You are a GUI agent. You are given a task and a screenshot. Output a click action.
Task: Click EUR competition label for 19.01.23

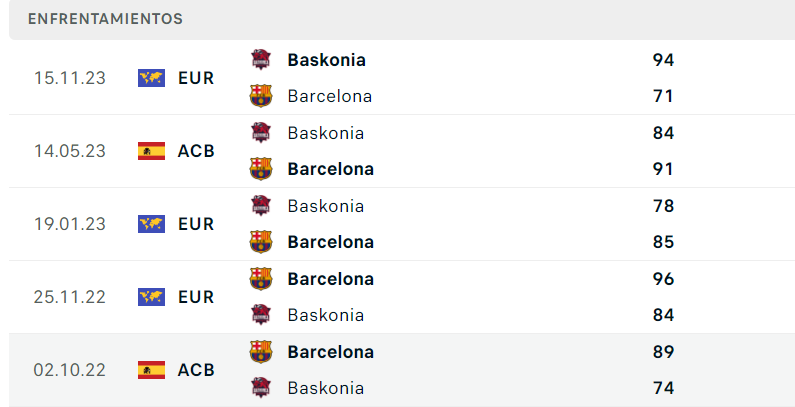(x=196, y=224)
